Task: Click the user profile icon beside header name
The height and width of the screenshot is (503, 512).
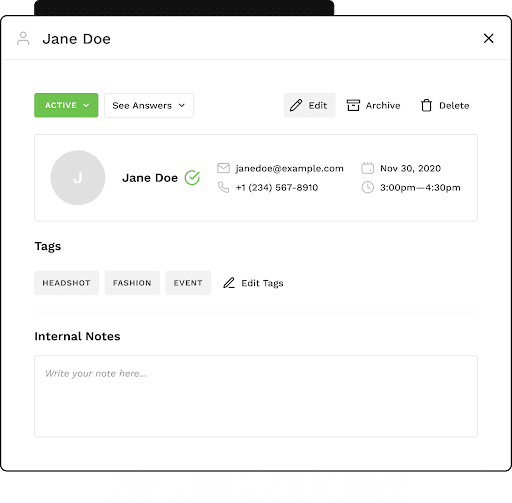Action: click(23, 38)
